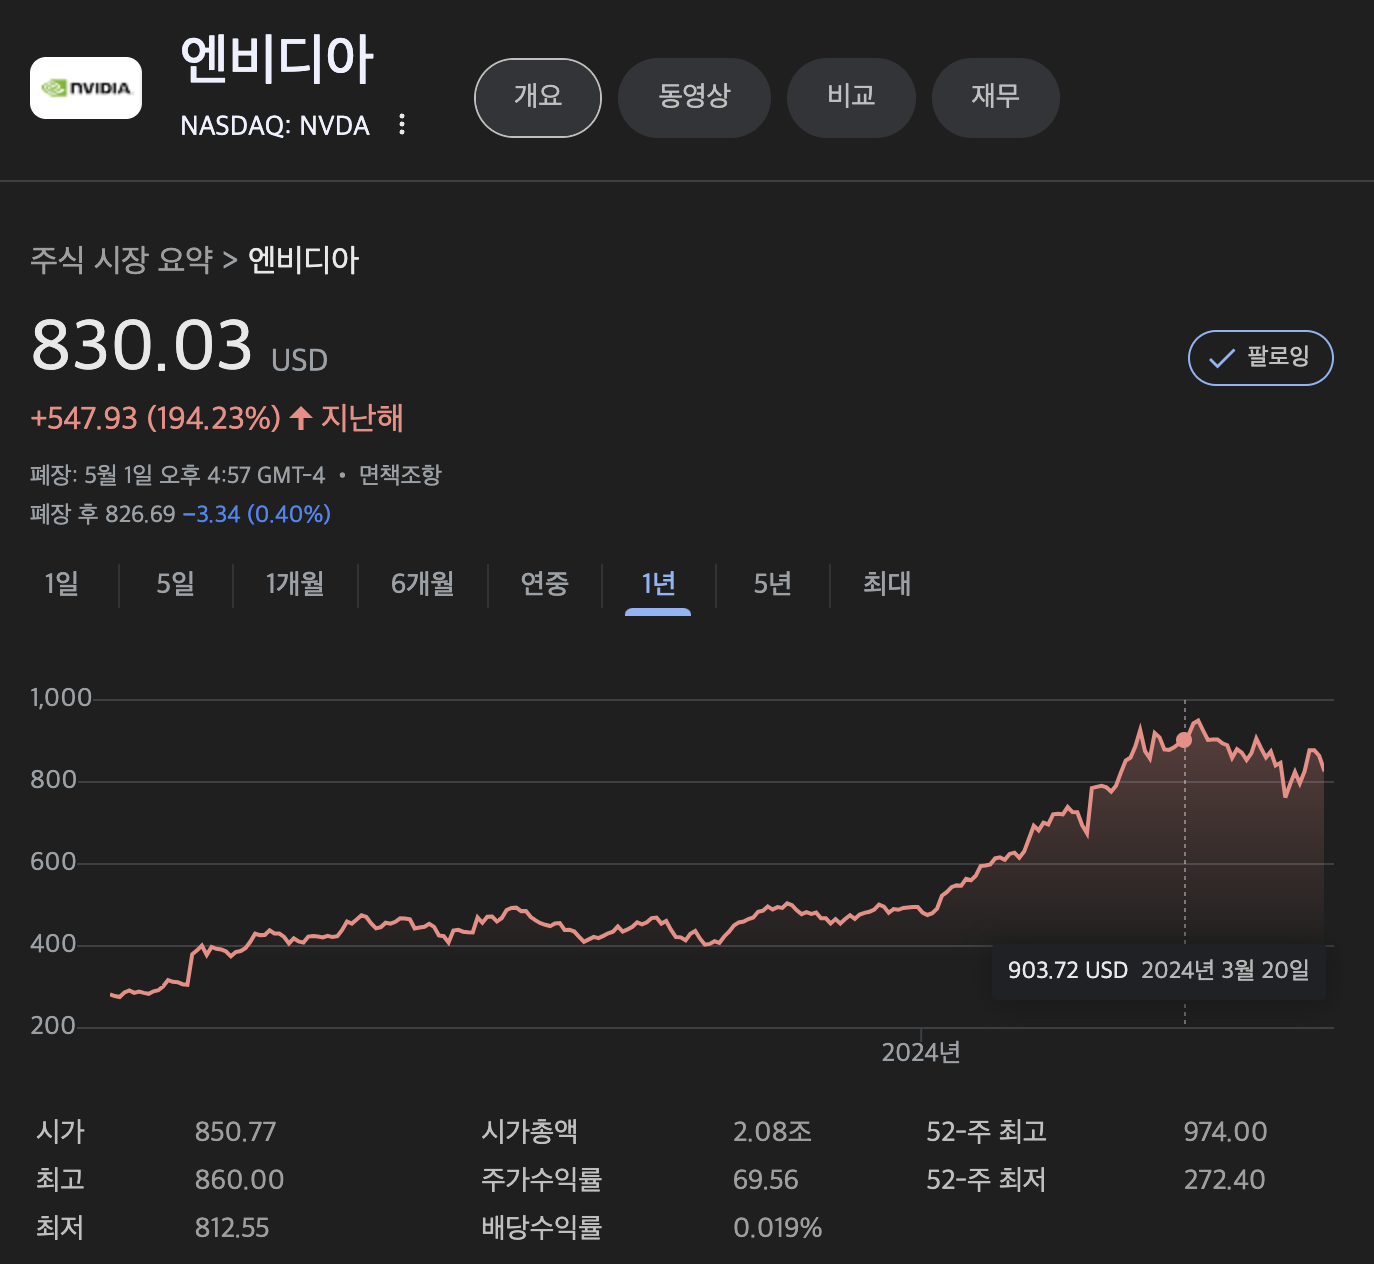
Task: Click the 최고 value 860.00
Action: [240, 1180]
